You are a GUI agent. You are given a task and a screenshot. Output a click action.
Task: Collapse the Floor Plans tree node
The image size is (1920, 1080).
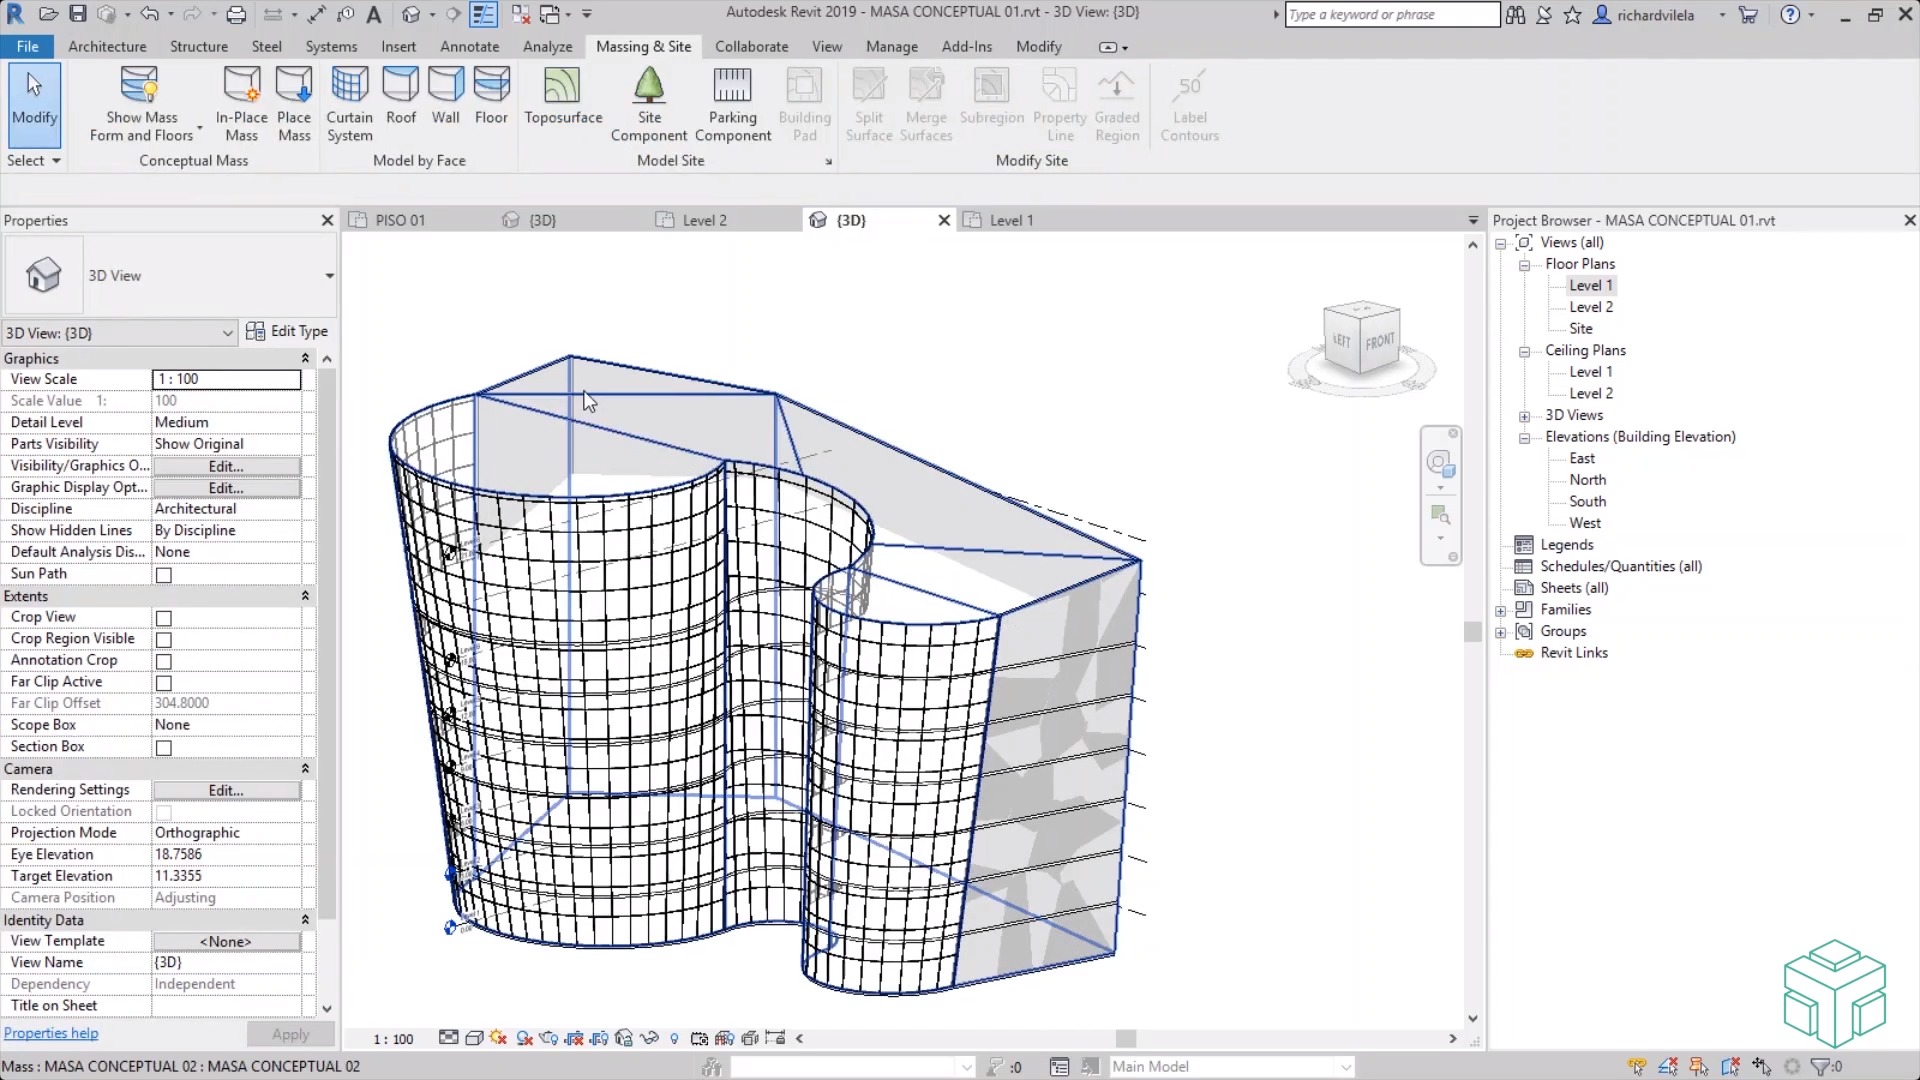(1525, 264)
